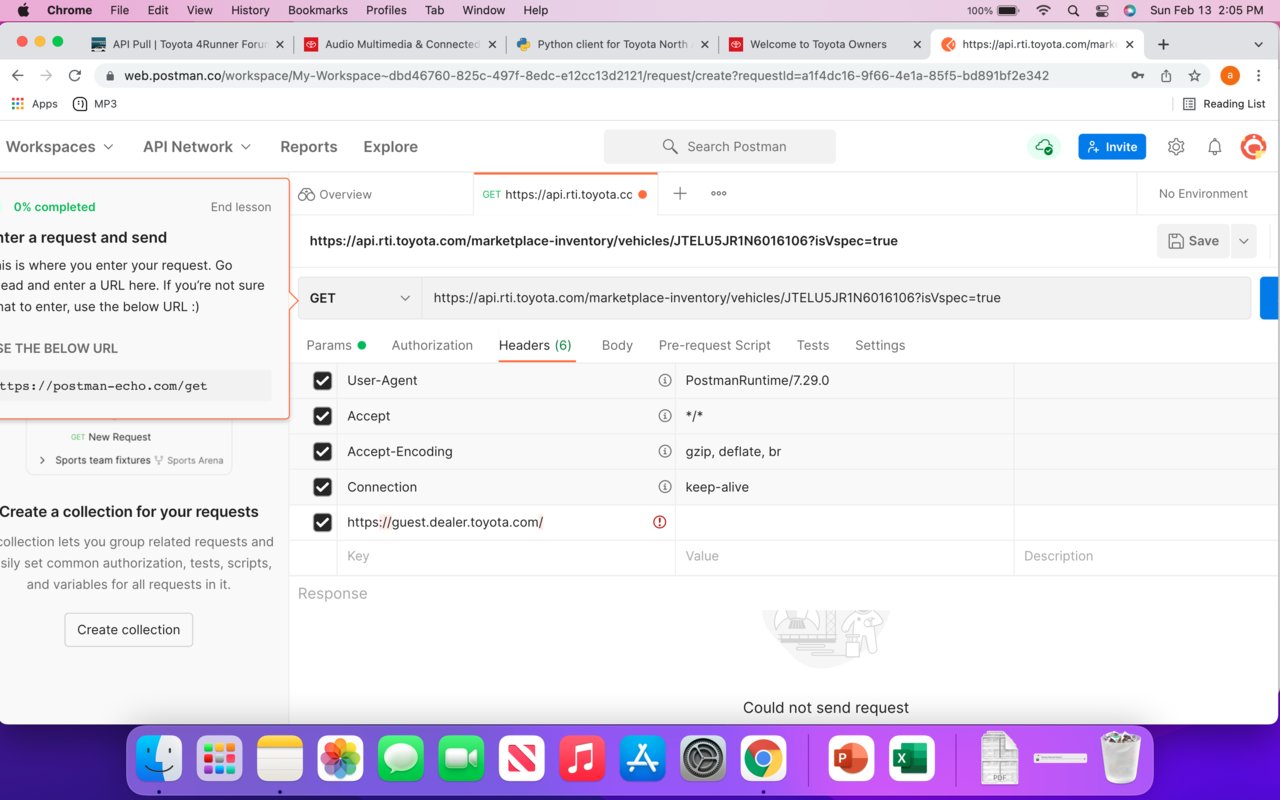Open the No Environment selector

point(1203,194)
